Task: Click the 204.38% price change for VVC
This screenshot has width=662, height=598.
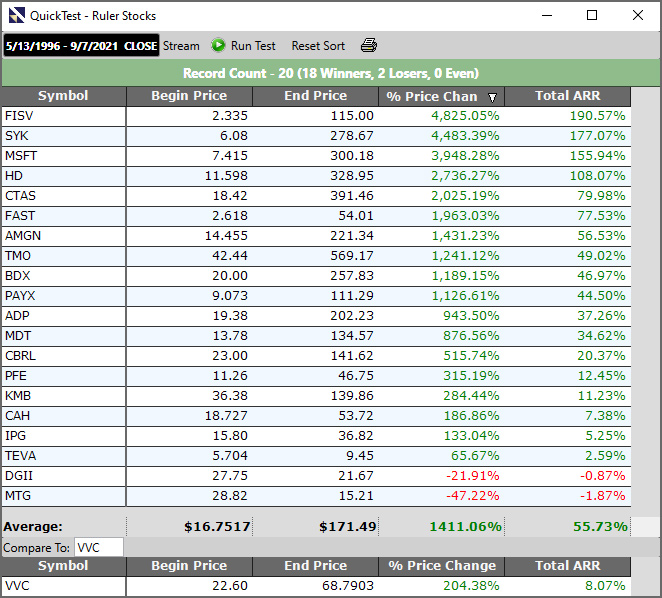Action: click(x=471, y=586)
